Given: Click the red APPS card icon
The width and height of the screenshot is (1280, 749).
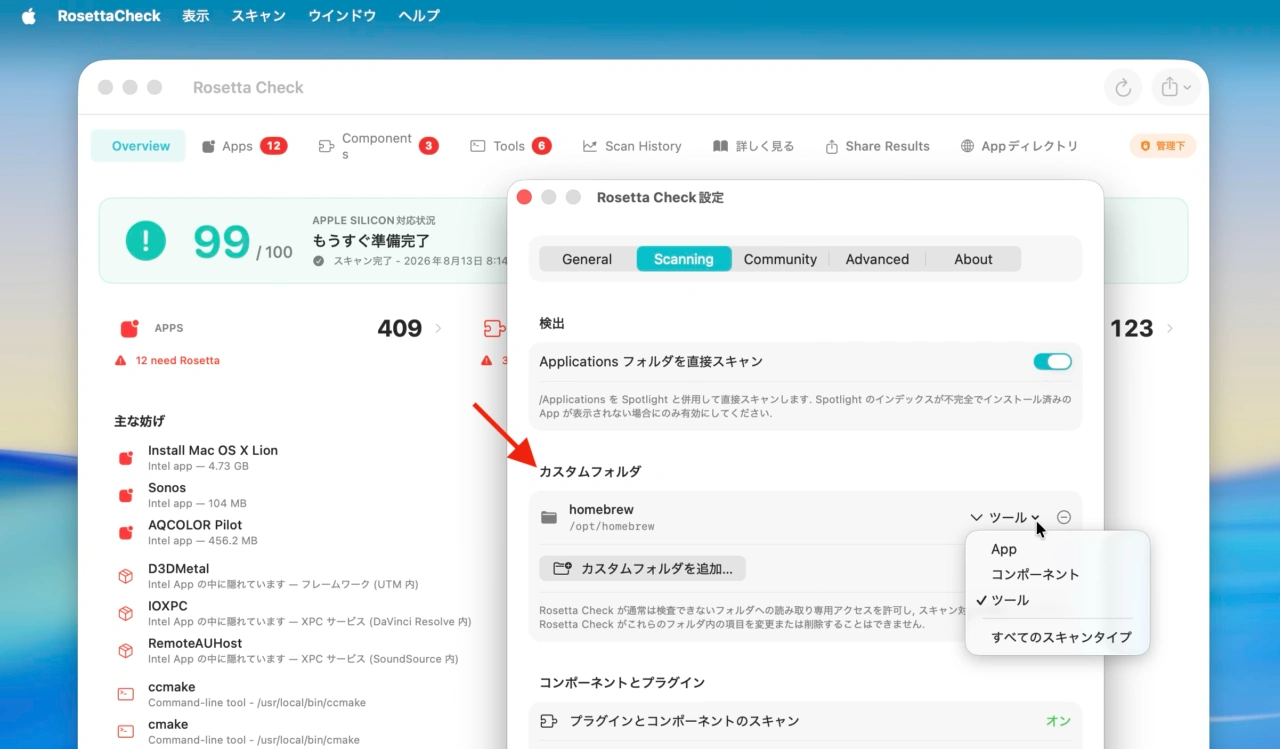Looking at the screenshot, I should [129, 328].
